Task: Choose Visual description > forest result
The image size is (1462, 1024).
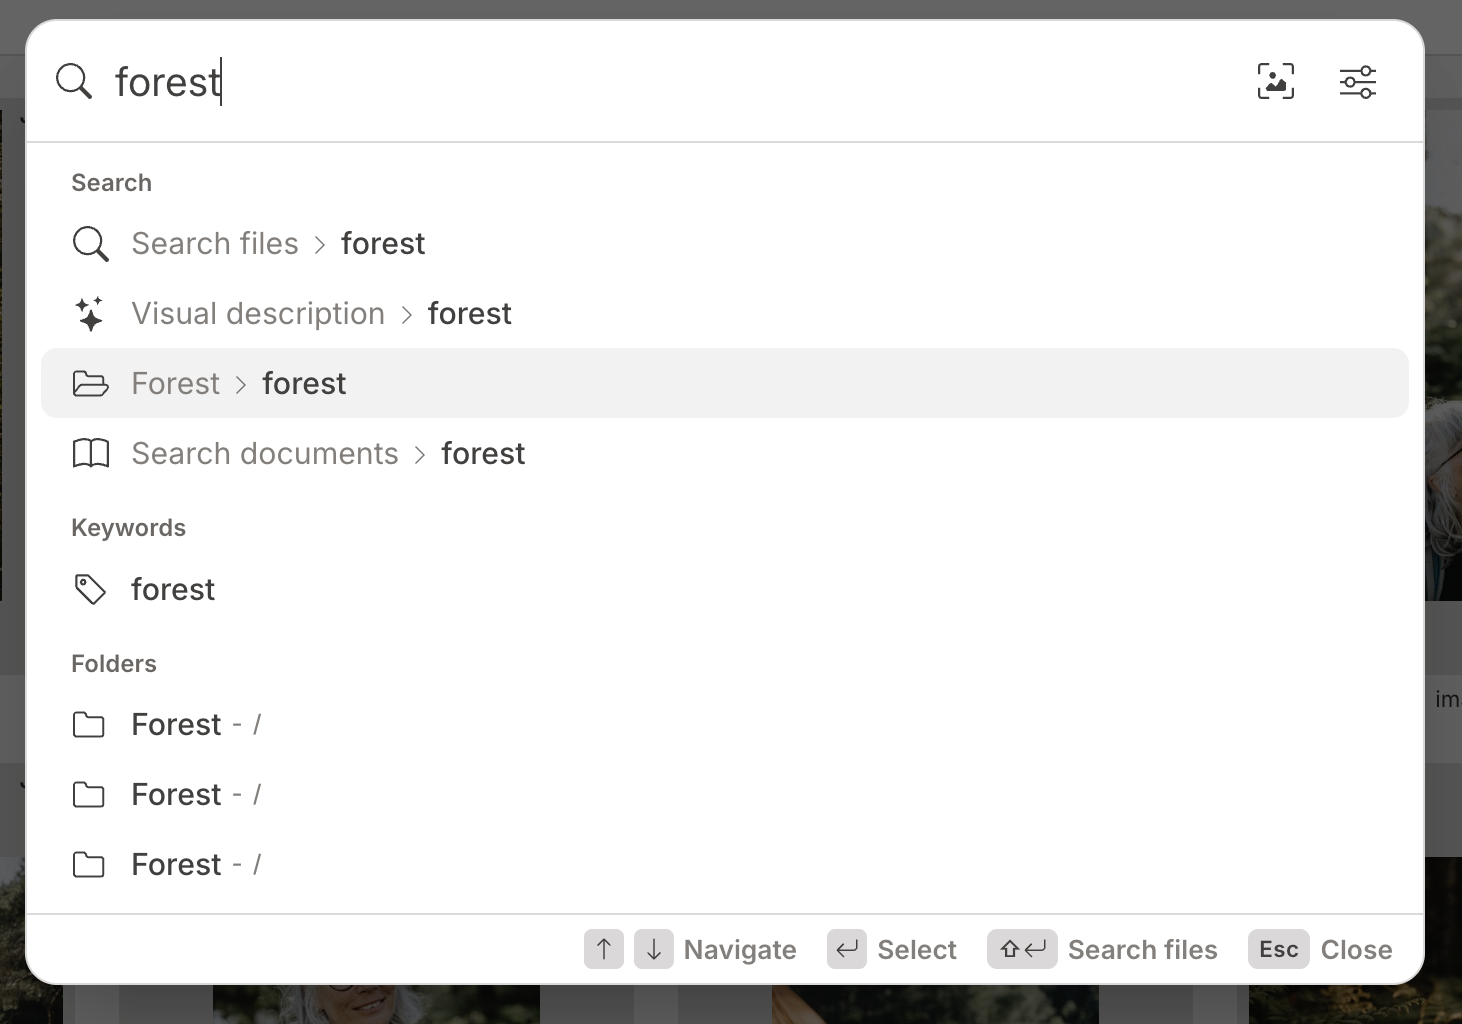Action: (725, 314)
